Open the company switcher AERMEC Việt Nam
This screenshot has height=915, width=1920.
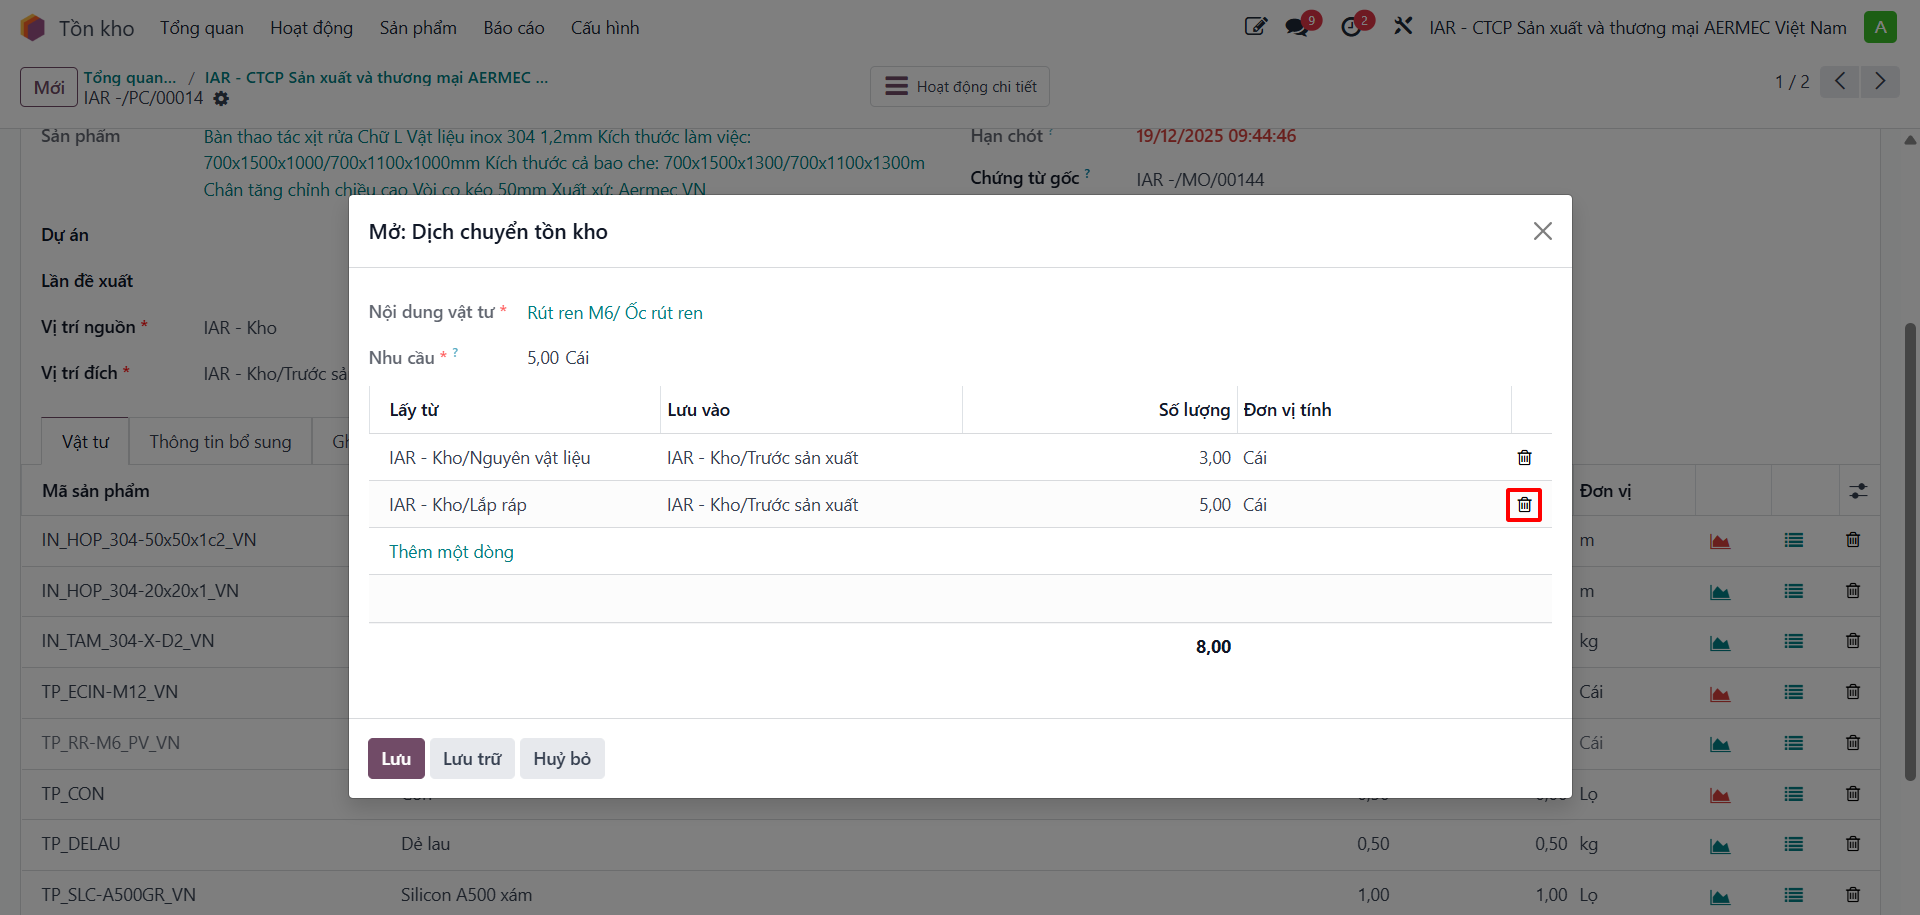click(x=1638, y=28)
